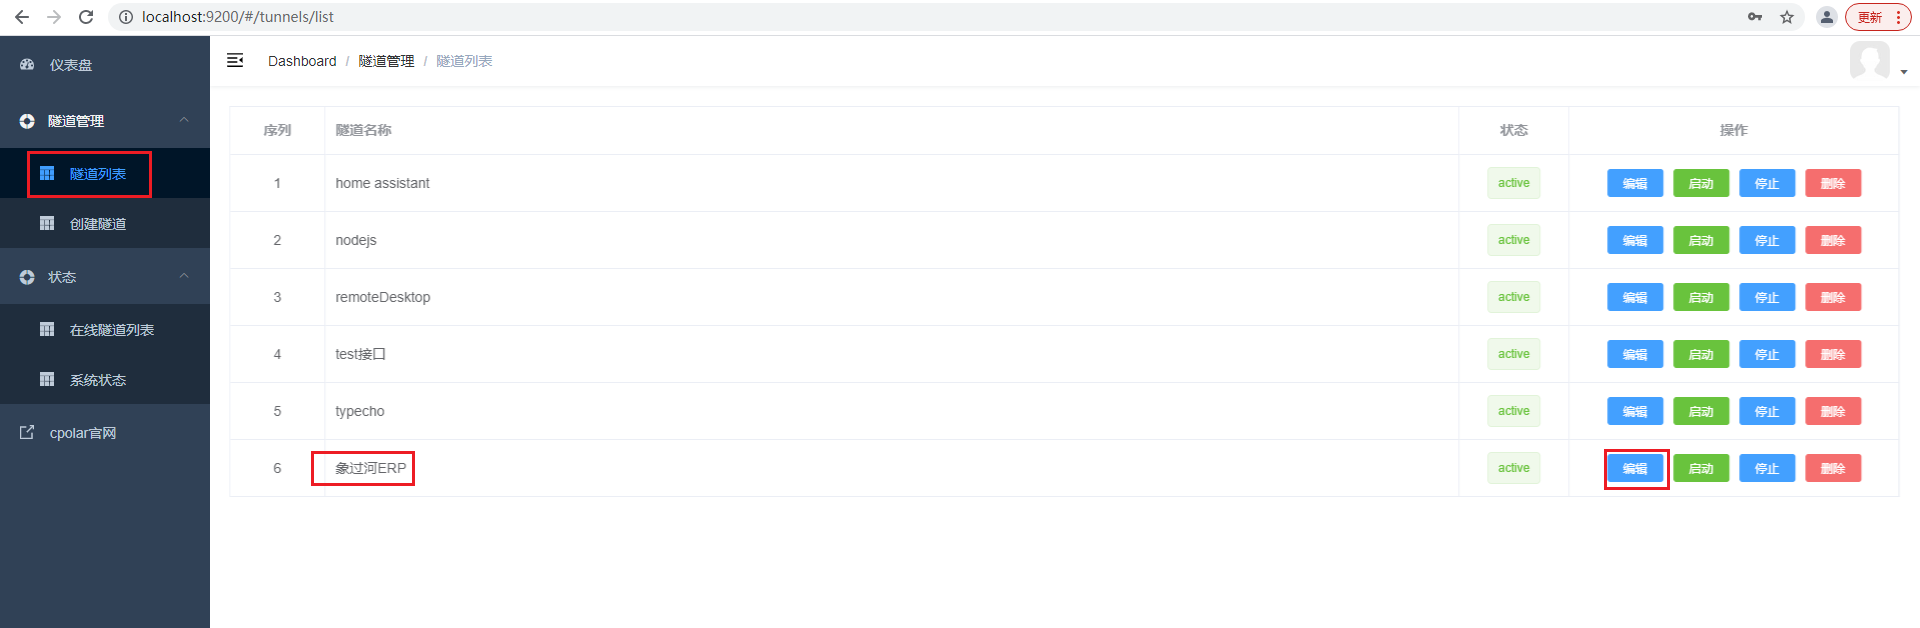Toggle the sidebar collapse hamburger icon
The width and height of the screenshot is (1920, 628).
[235, 60]
